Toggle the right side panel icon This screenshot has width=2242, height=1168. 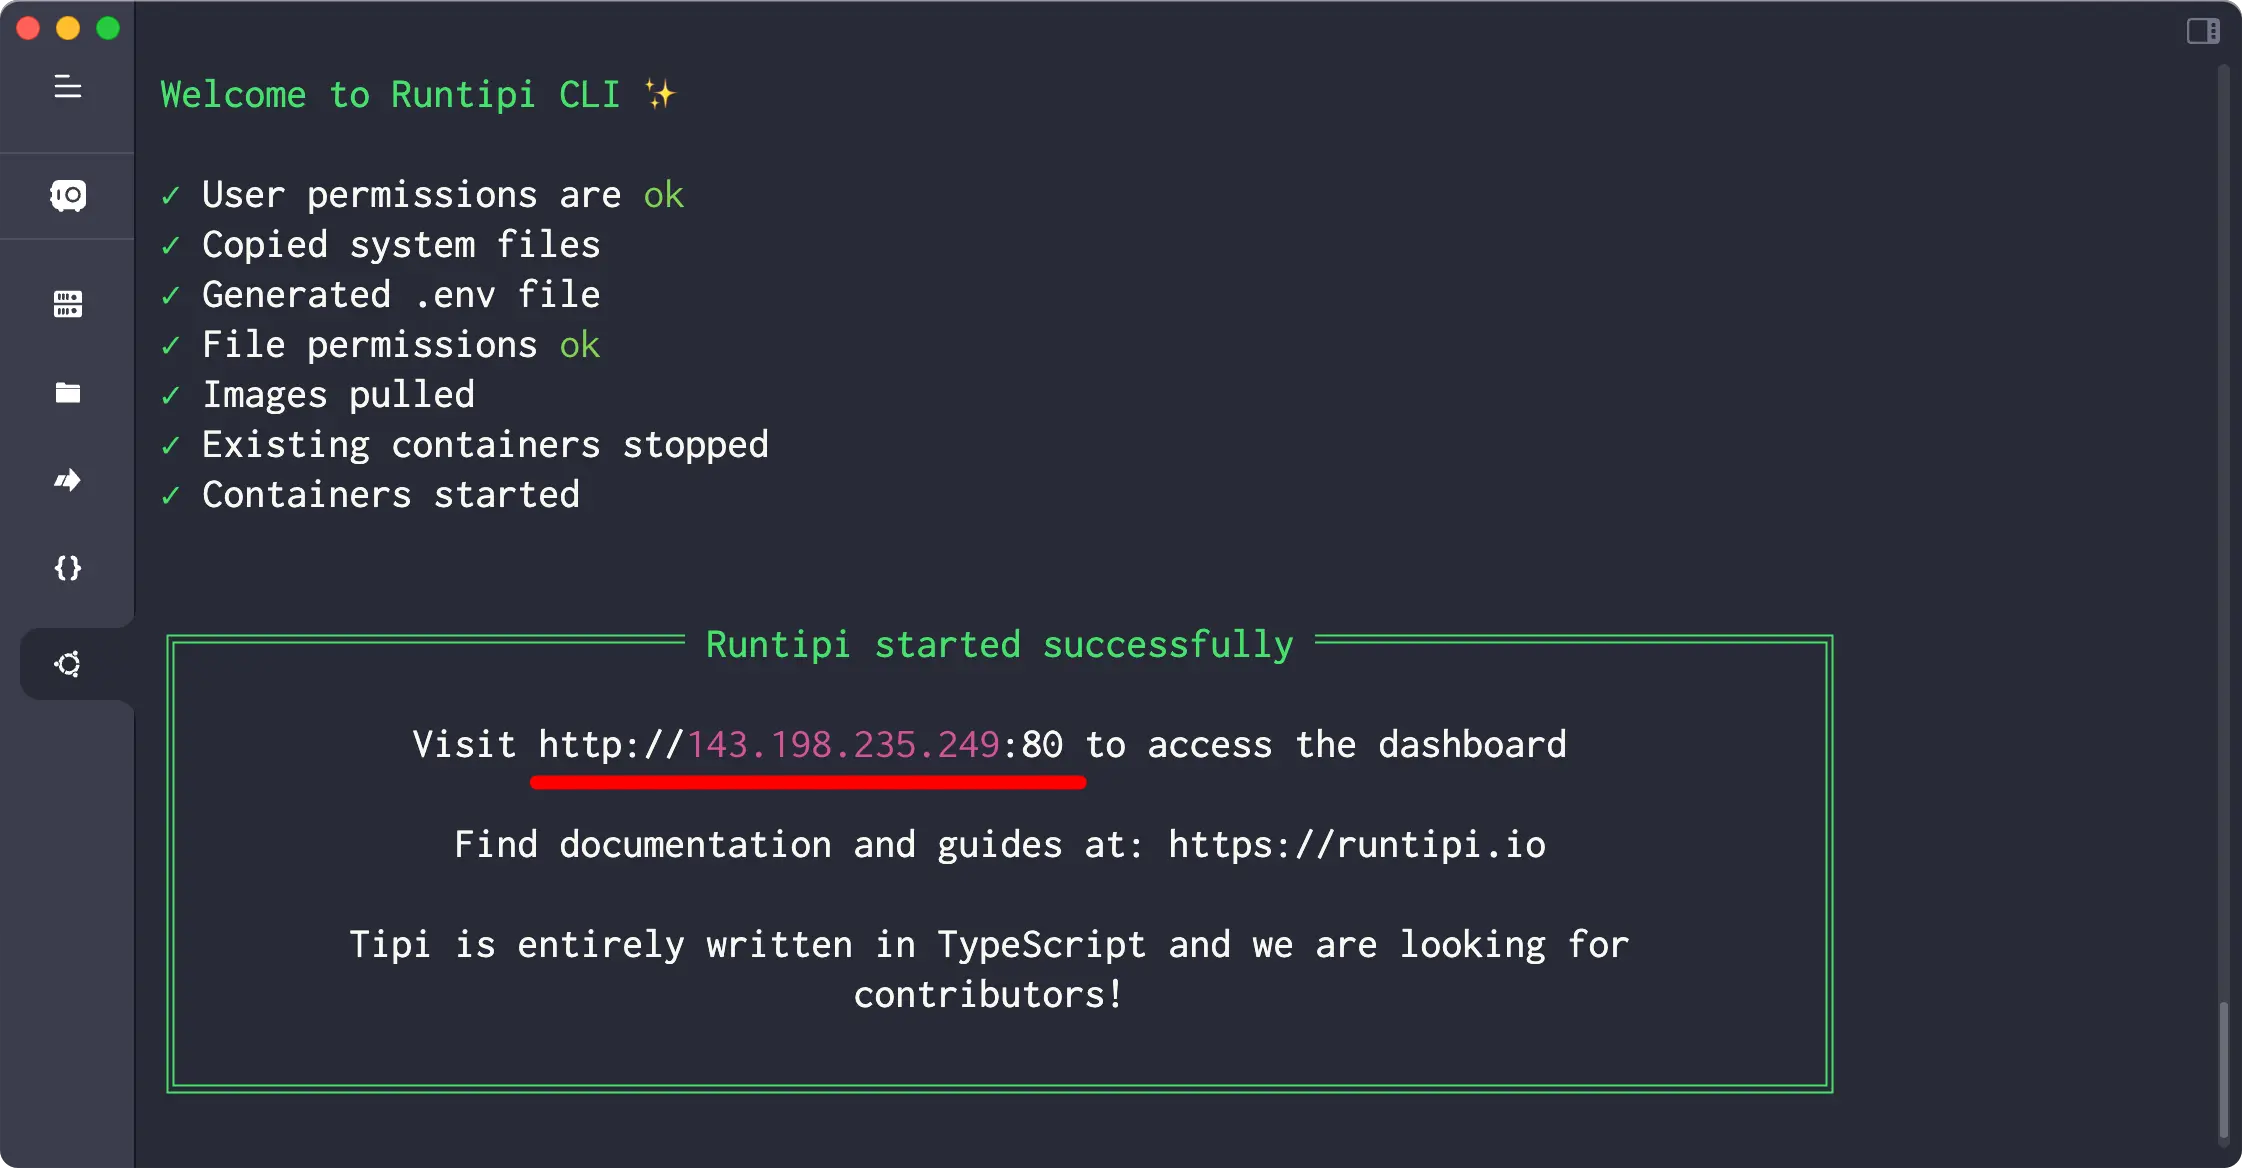click(2203, 31)
